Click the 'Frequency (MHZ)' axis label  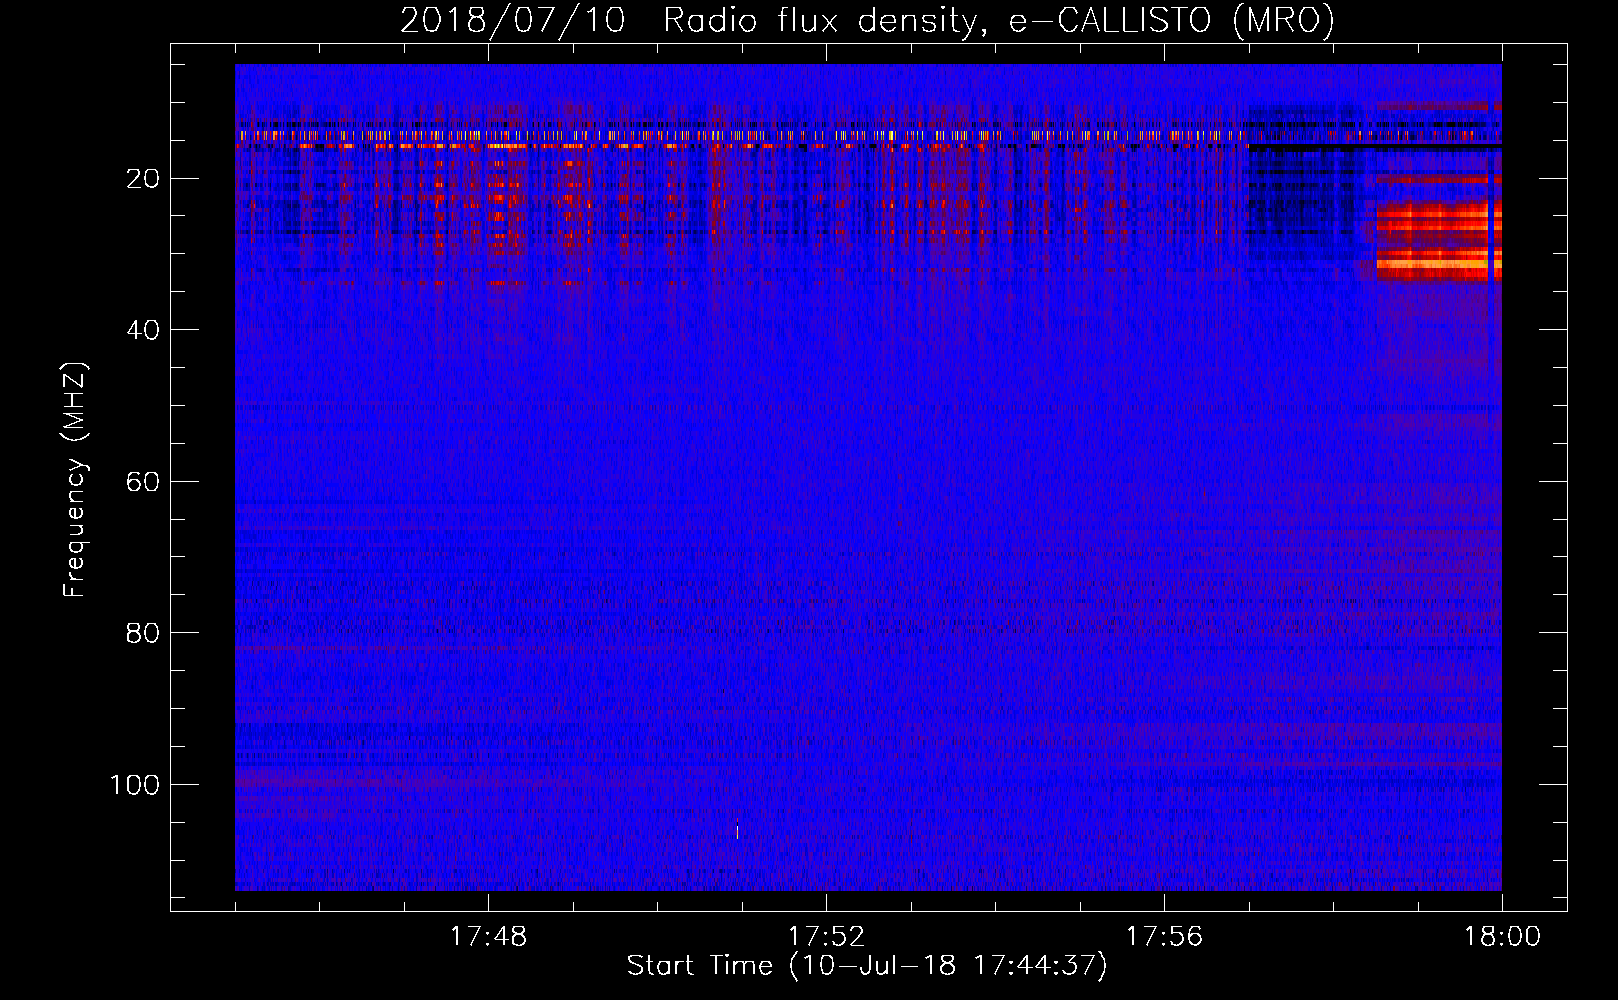coord(75,480)
